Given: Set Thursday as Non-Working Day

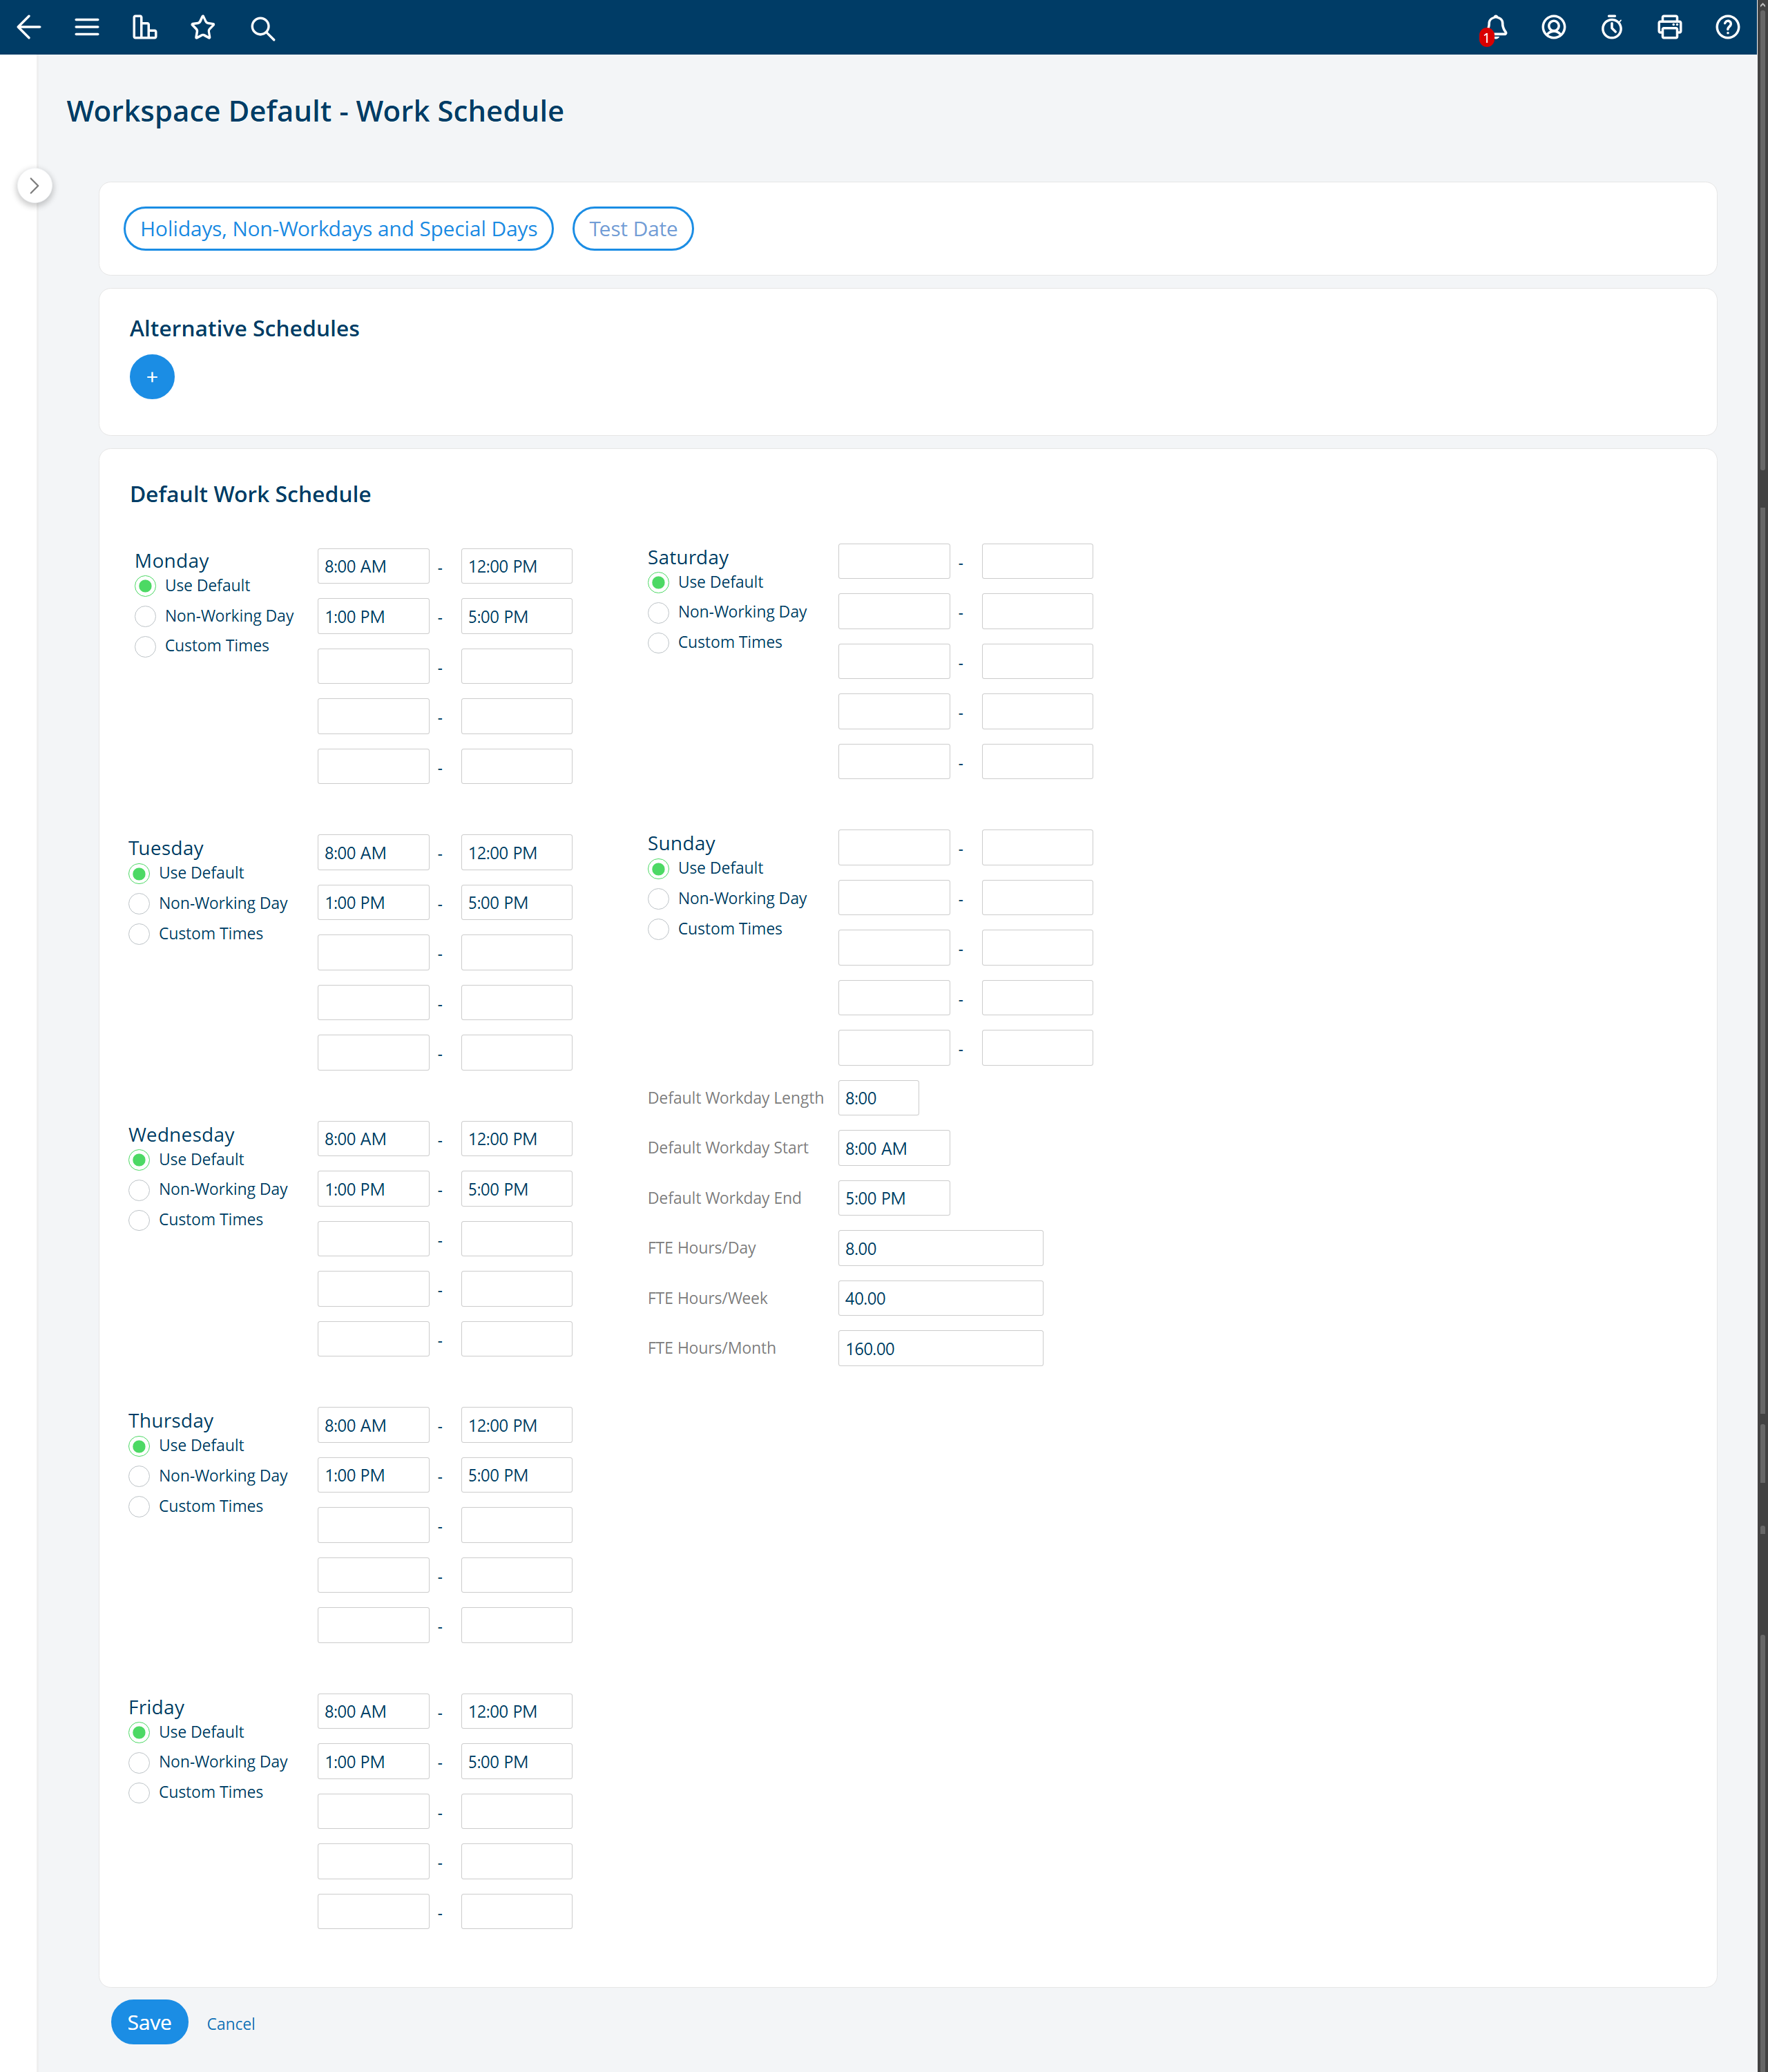Looking at the screenshot, I should tap(139, 1476).
